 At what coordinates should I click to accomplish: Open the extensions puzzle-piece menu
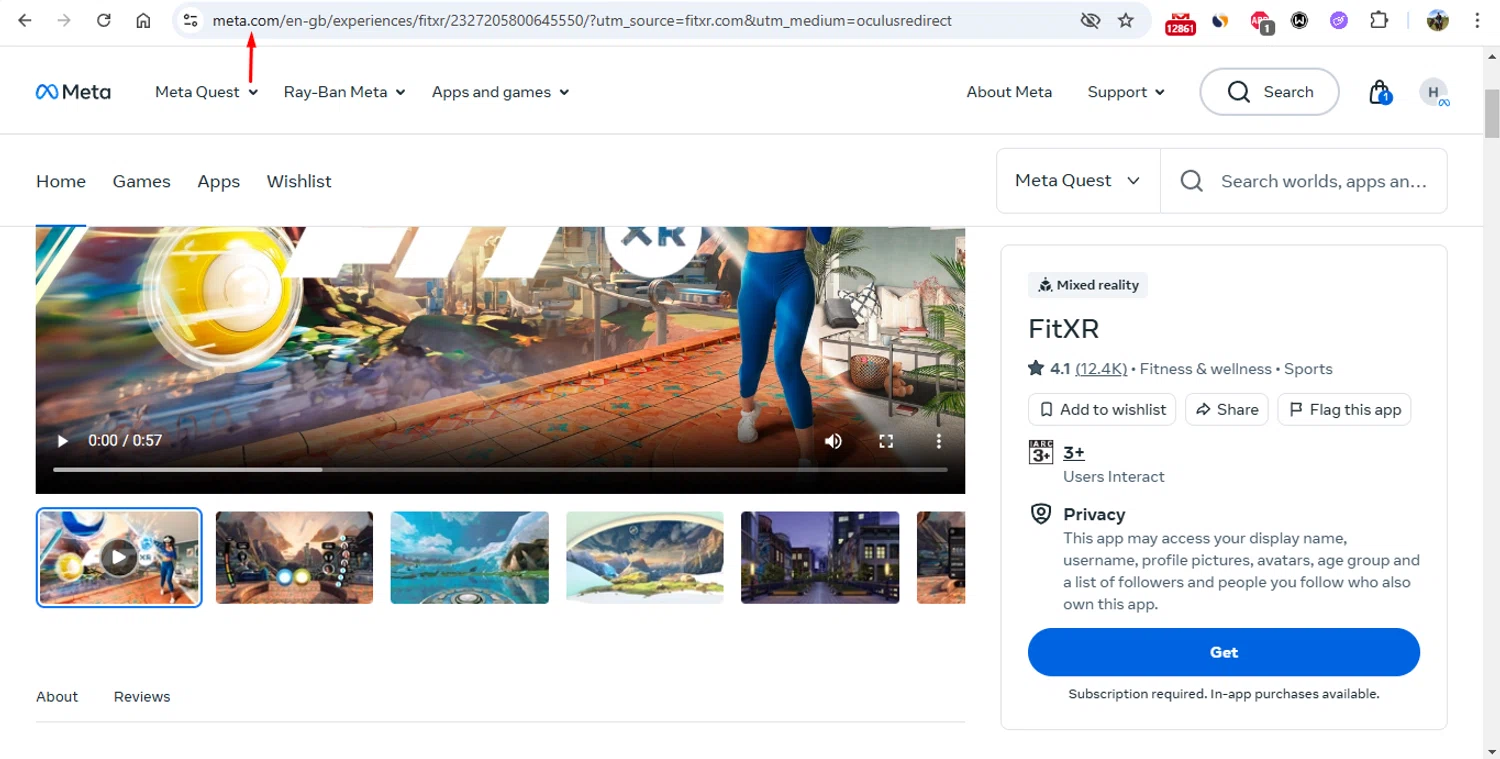click(1379, 20)
